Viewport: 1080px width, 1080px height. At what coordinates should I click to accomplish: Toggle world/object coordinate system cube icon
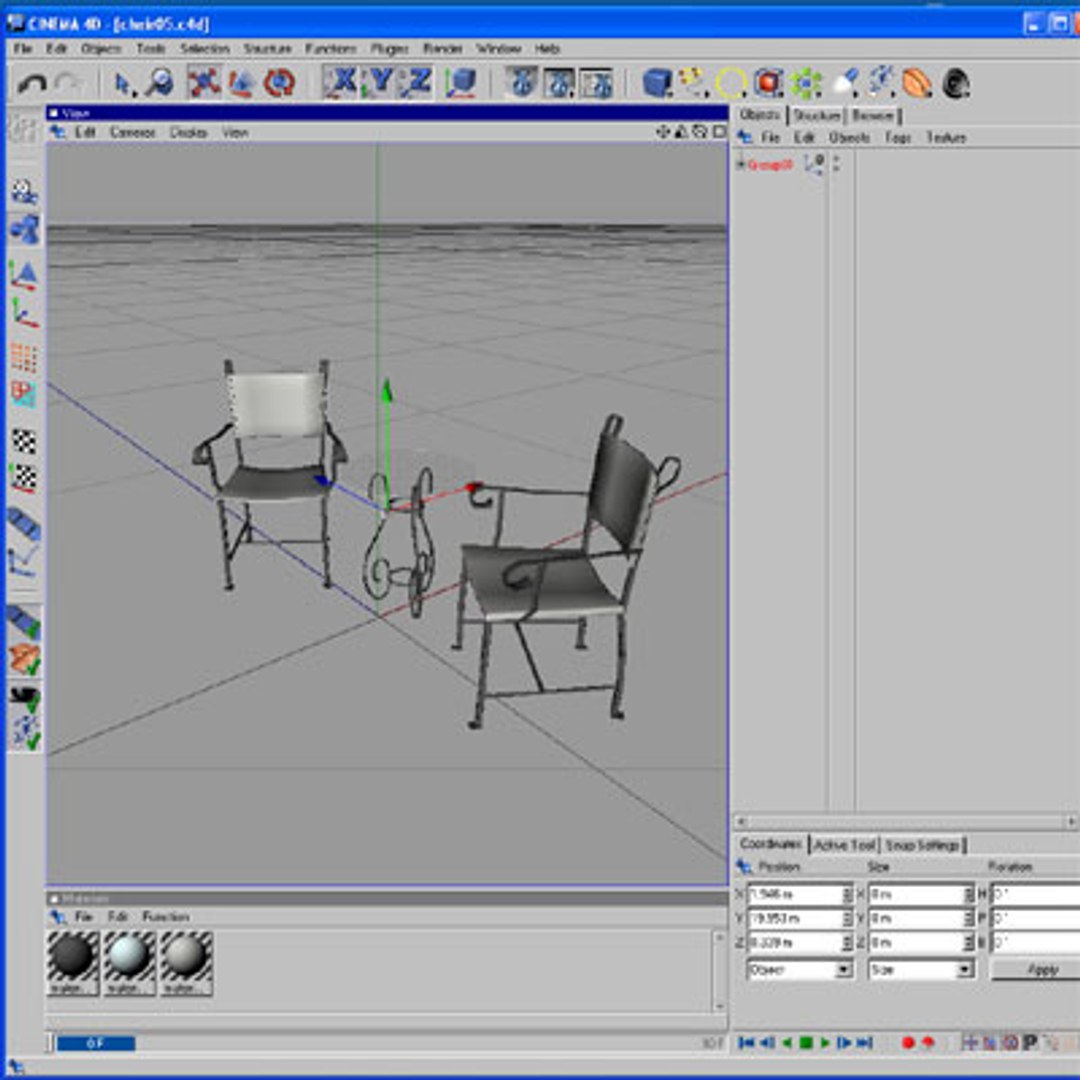coord(460,83)
